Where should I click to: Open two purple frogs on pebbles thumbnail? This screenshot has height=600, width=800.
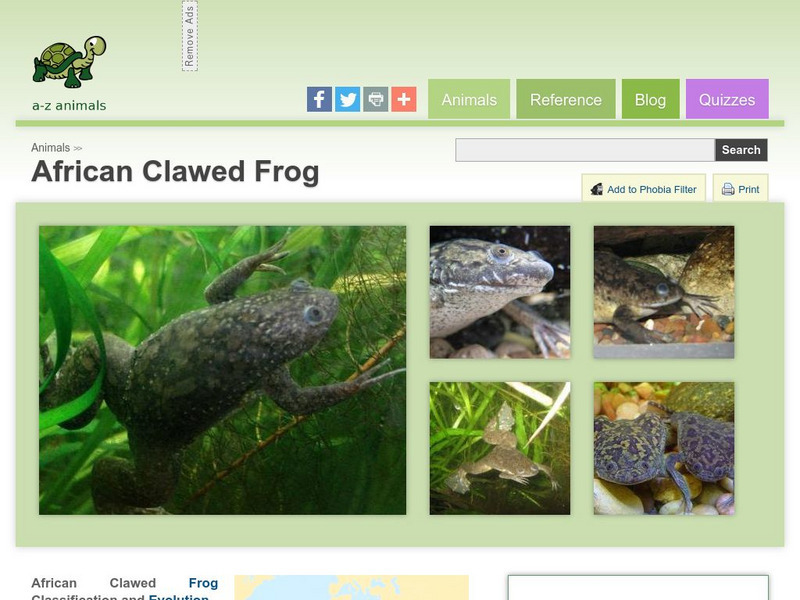click(664, 448)
